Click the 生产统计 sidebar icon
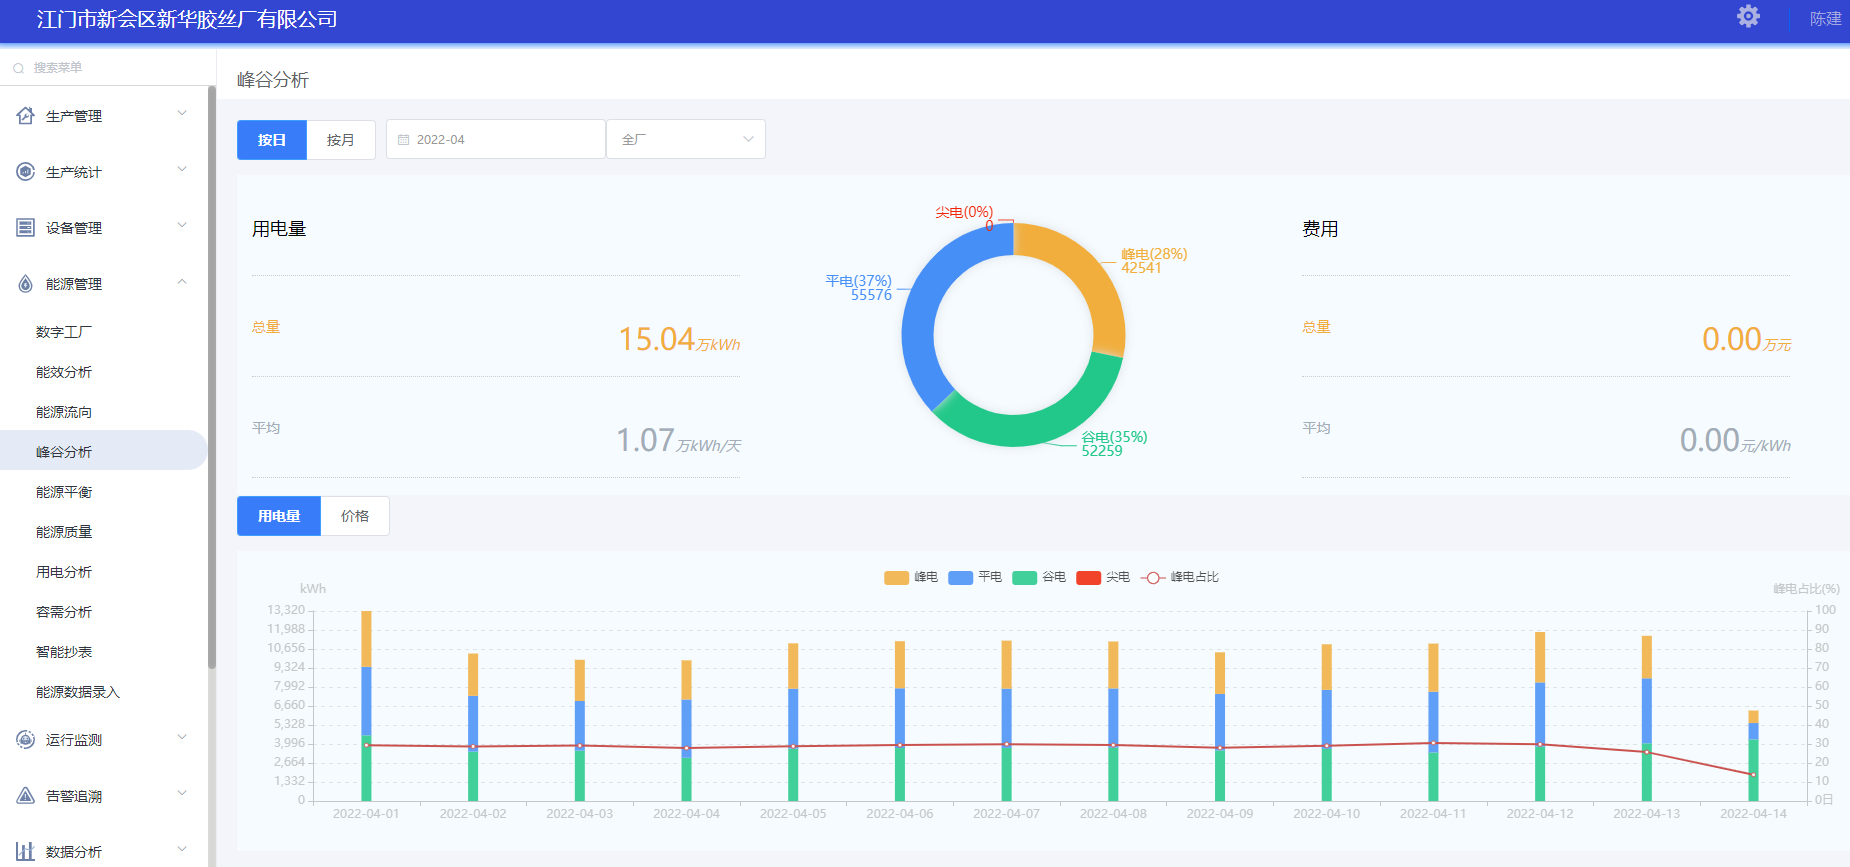 tap(26, 172)
